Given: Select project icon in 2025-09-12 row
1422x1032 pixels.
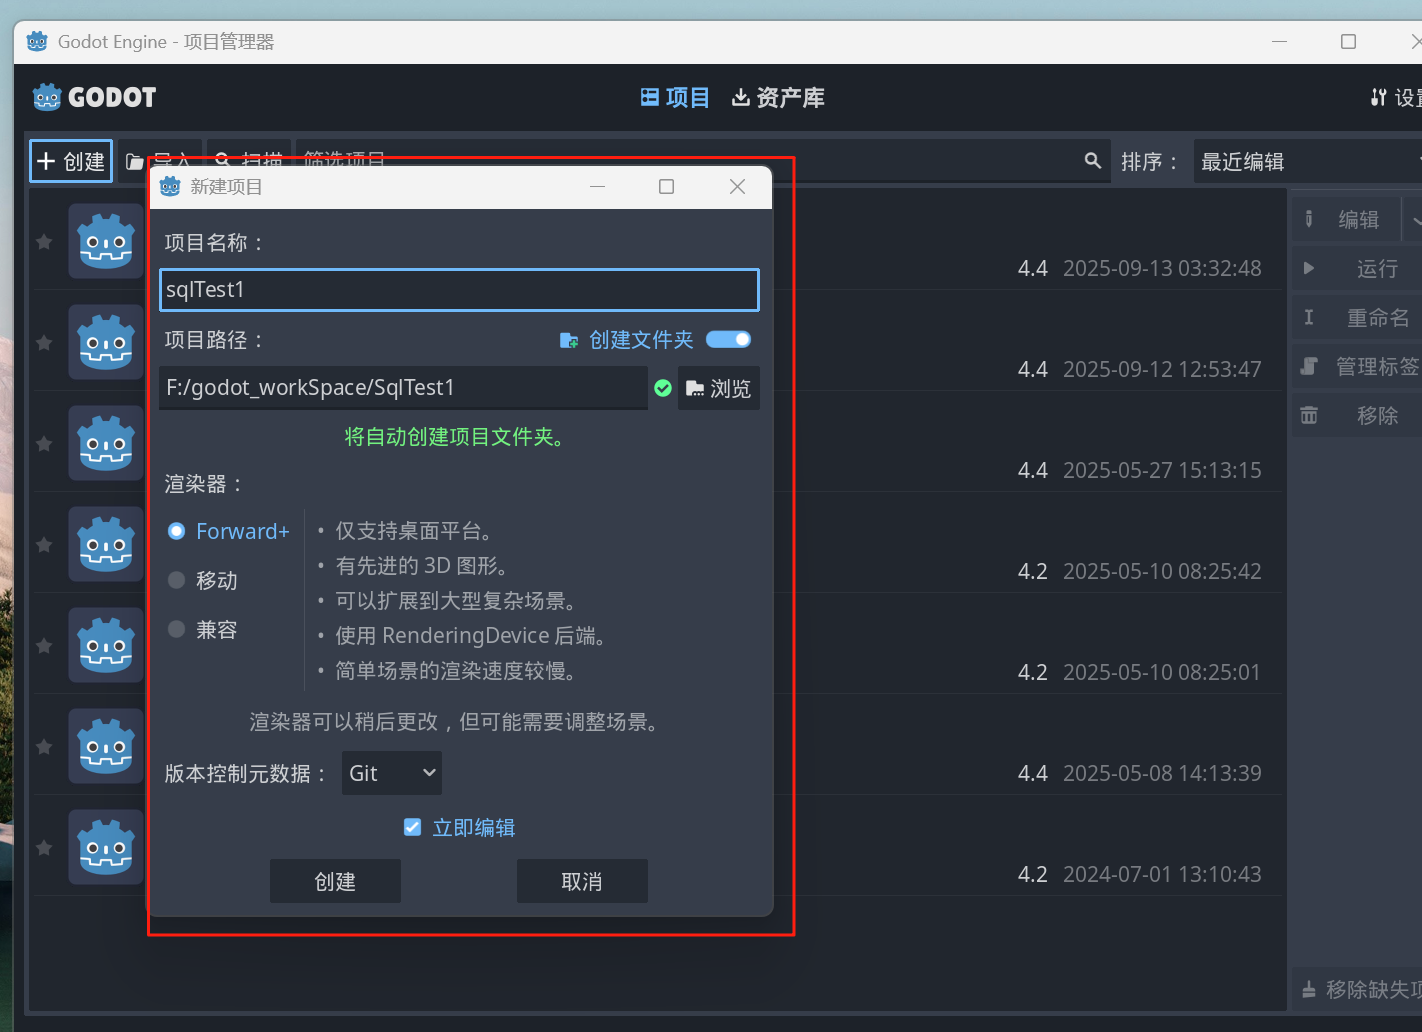Looking at the screenshot, I should pyautogui.click(x=106, y=342).
